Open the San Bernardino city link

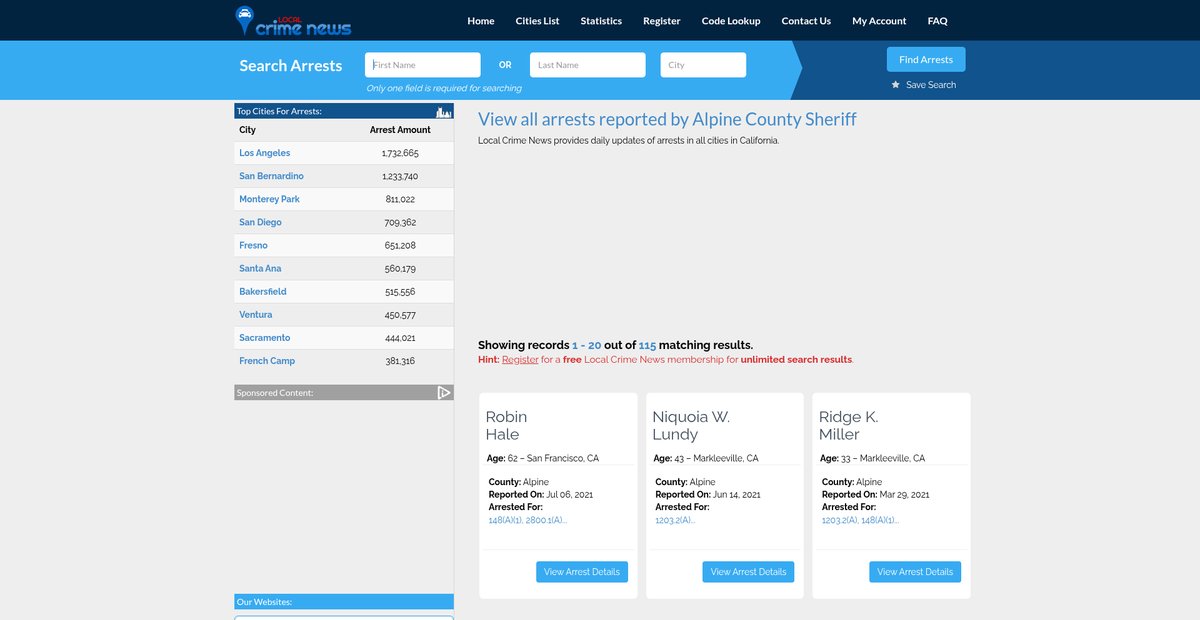271,176
